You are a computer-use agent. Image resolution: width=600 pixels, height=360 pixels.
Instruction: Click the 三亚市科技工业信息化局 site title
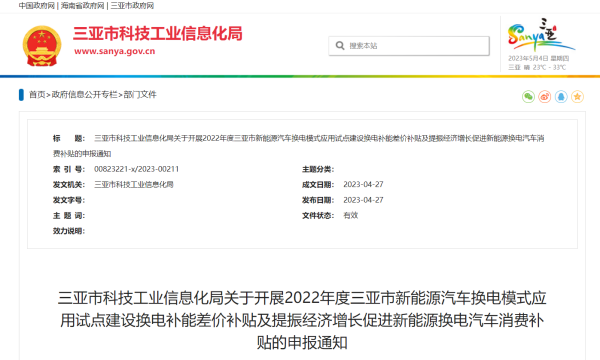pyautogui.click(x=158, y=34)
